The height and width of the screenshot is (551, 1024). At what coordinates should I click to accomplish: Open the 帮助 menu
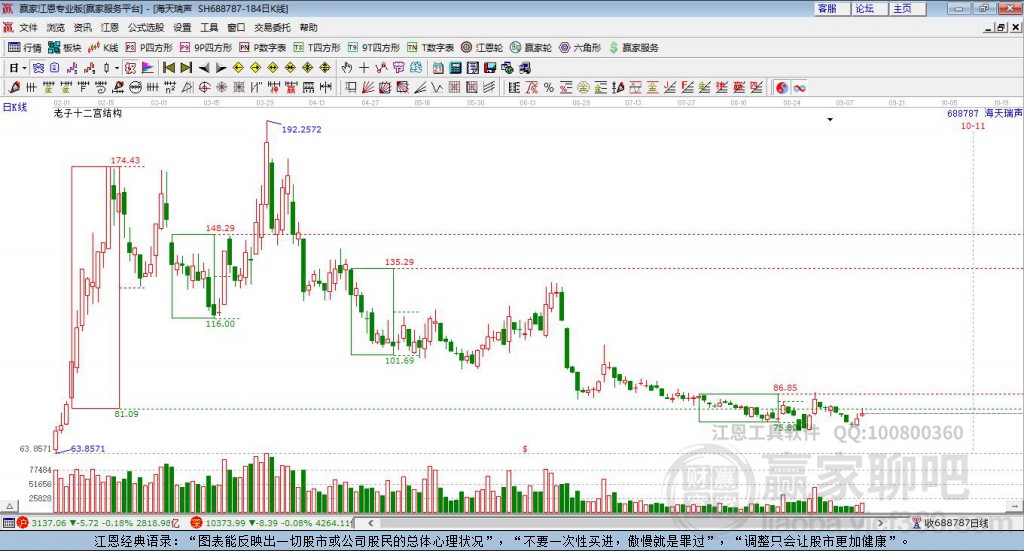coord(308,27)
